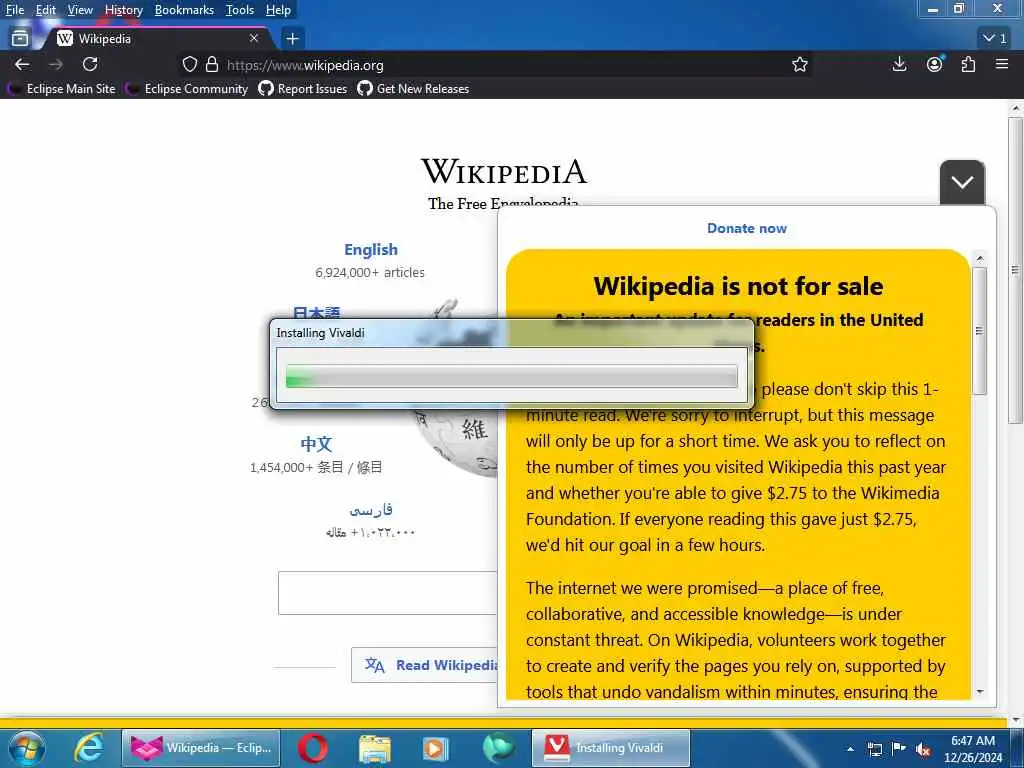Open the clock showing 6:47 AM
Image resolution: width=1024 pixels, height=768 pixels.
(972, 748)
